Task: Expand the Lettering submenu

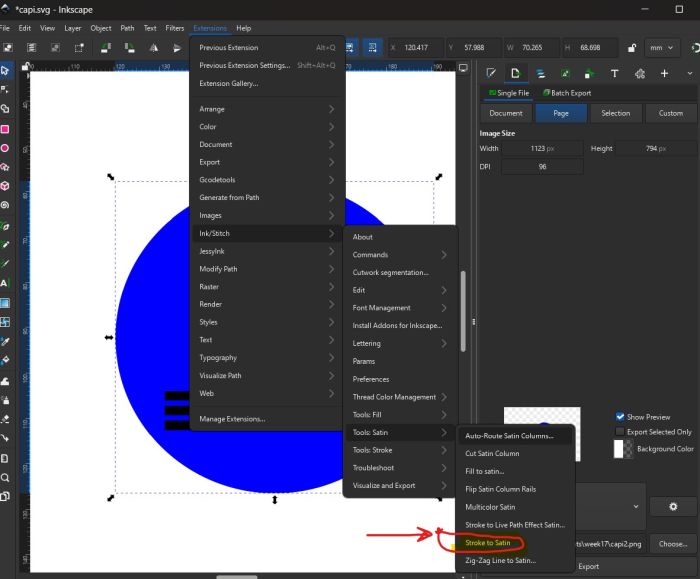Action: pyautogui.click(x=400, y=343)
